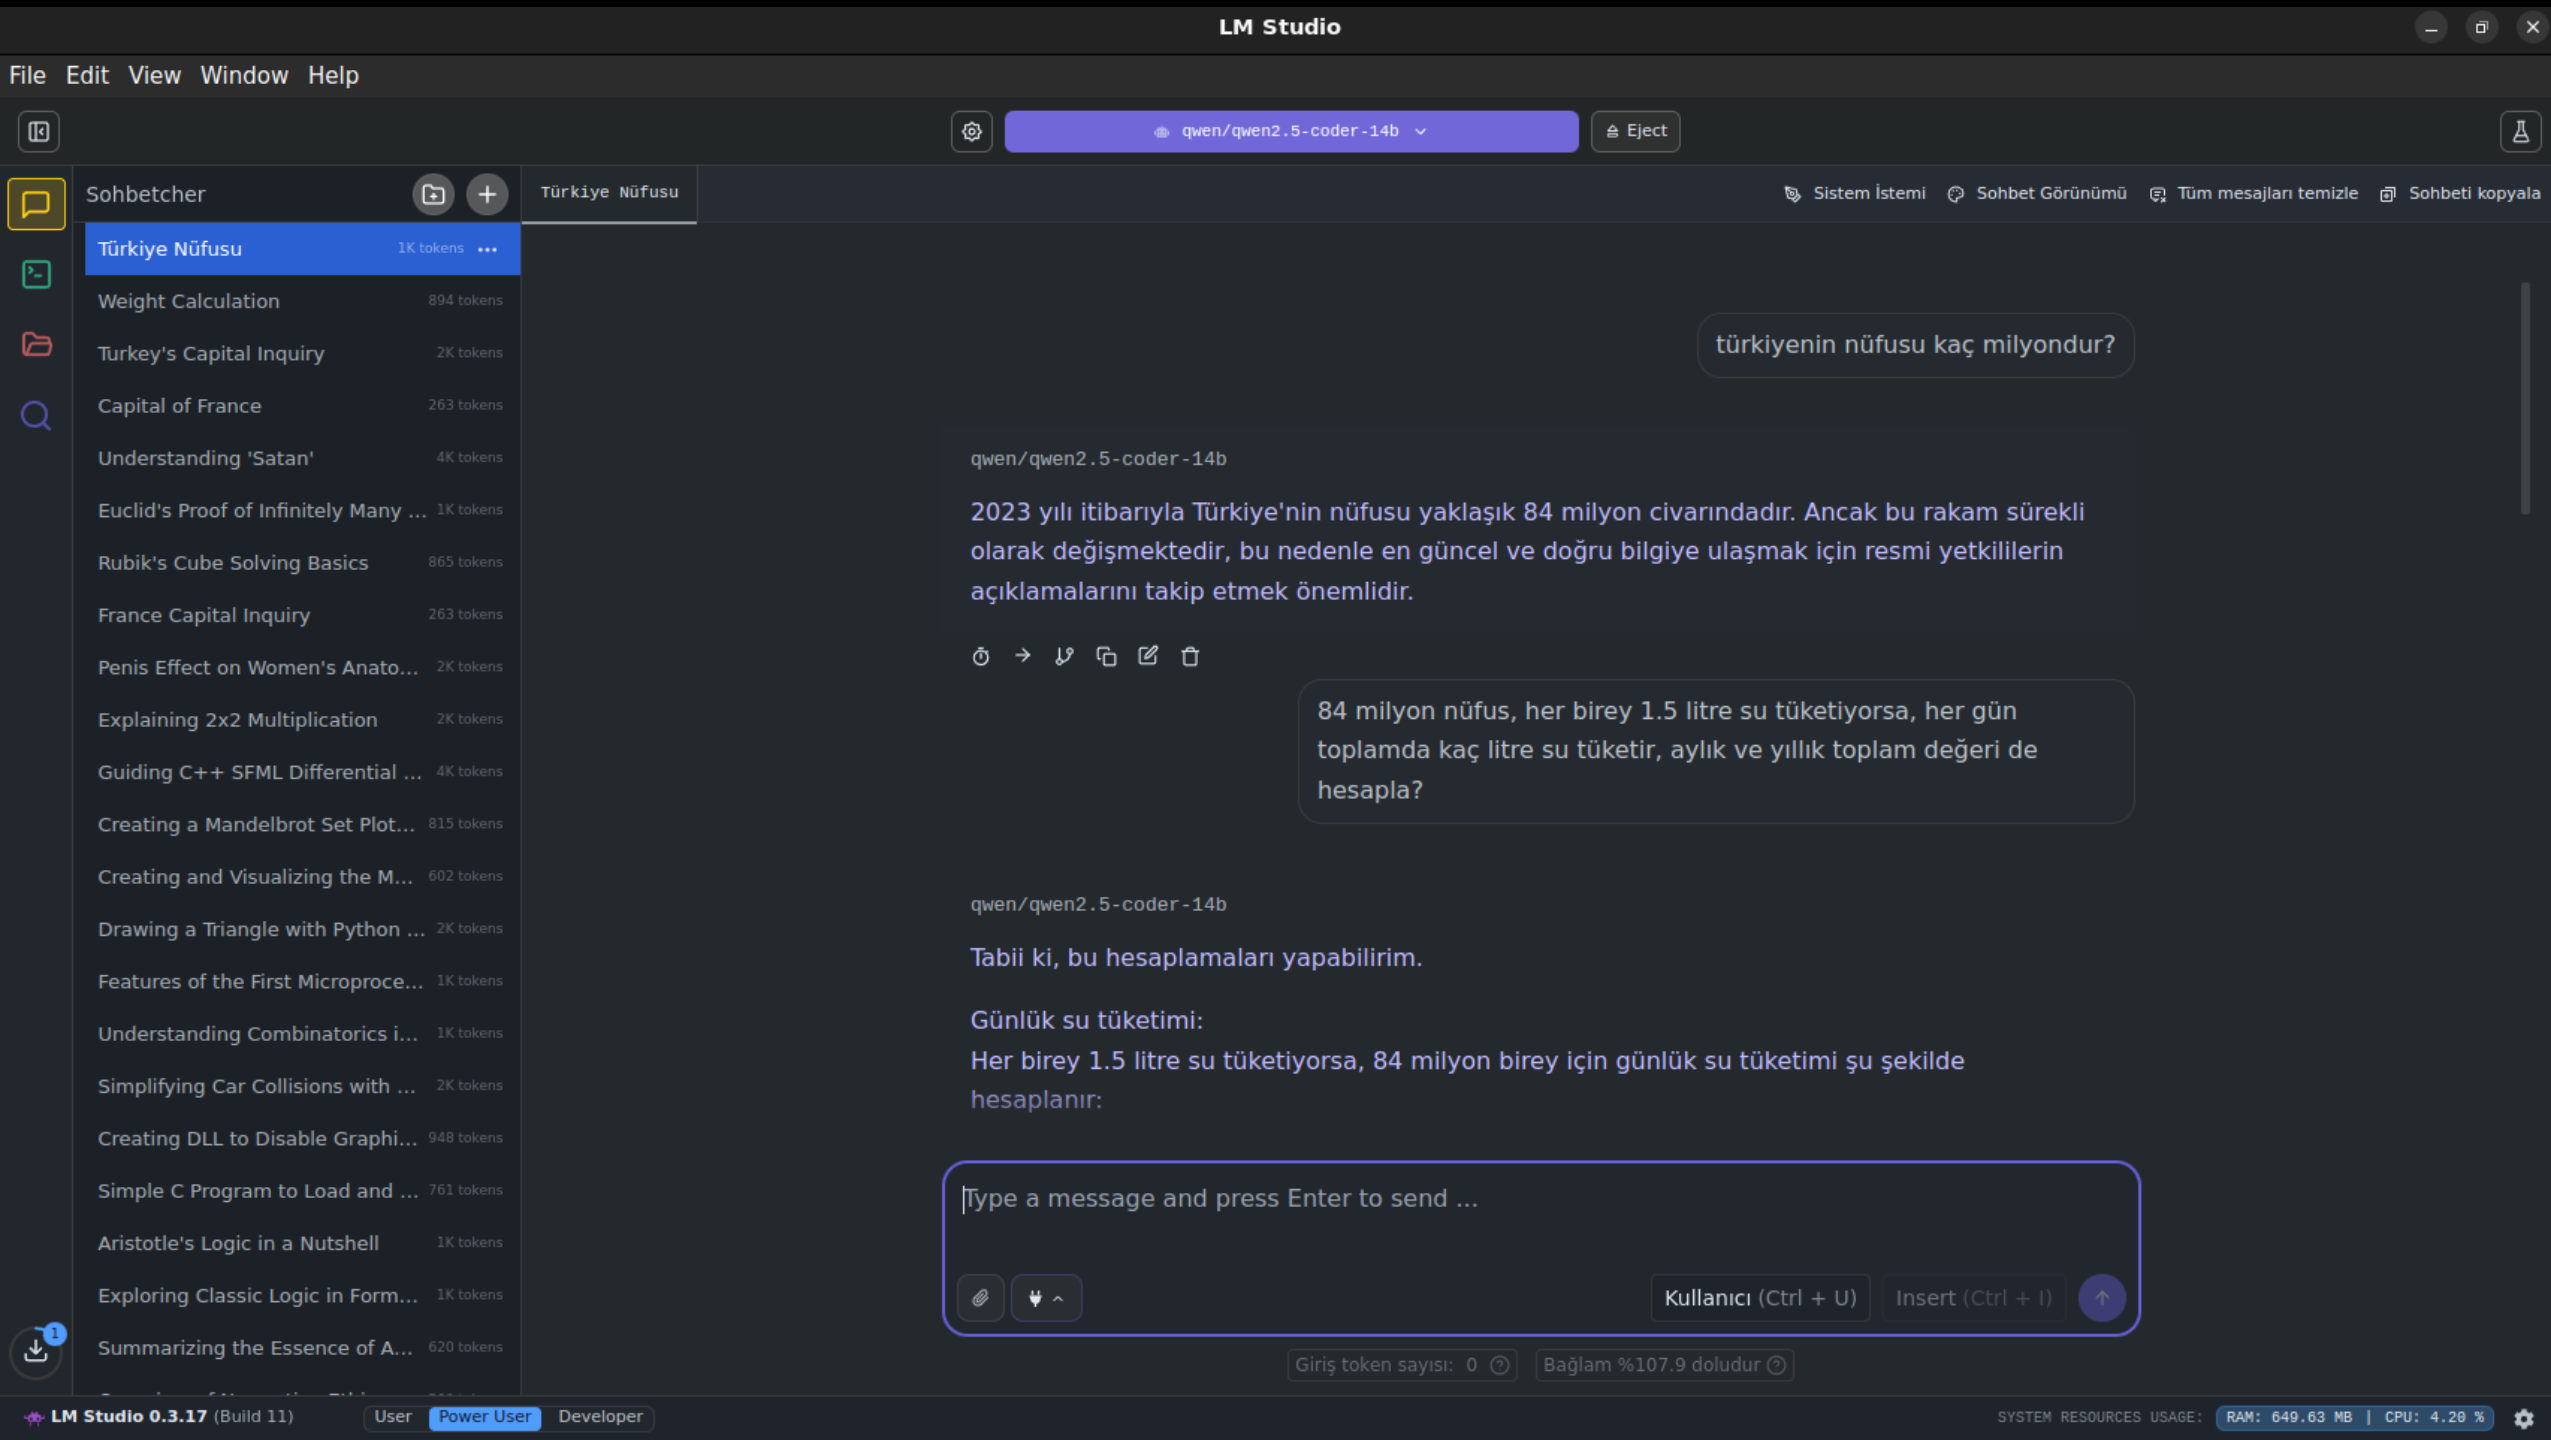The width and height of the screenshot is (2551, 1440).
Task: Open Features of the First Microprocessor chat
Action: pos(301,981)
